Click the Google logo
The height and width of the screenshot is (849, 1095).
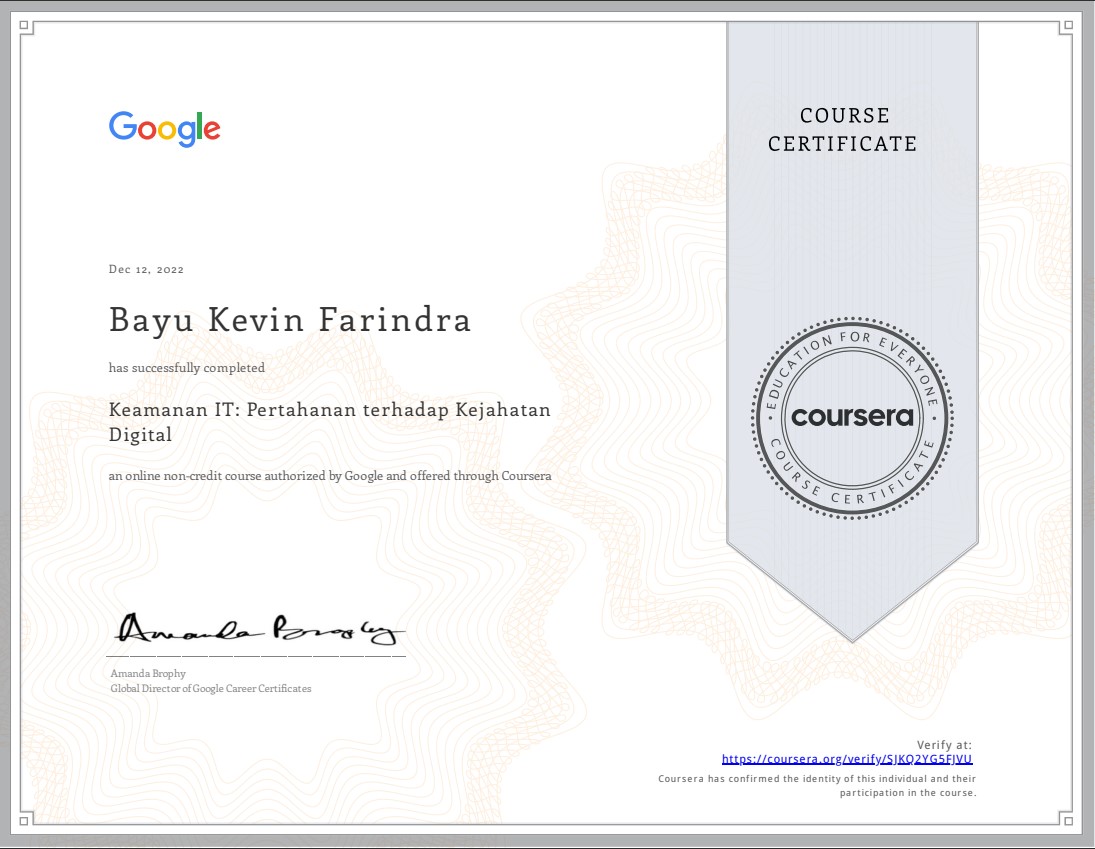(x=165, y=129)
